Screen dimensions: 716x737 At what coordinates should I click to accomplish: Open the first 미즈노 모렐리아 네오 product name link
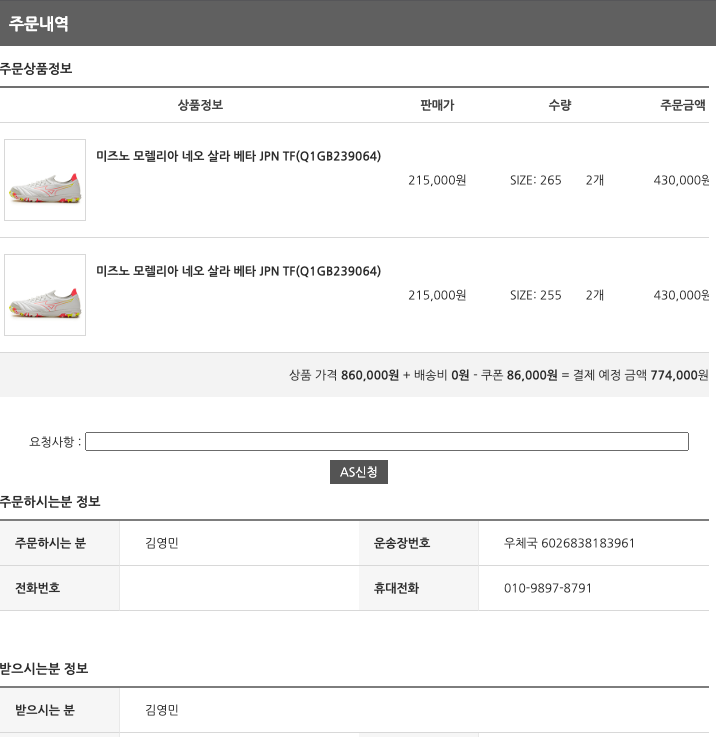click(x=238, y=156)
